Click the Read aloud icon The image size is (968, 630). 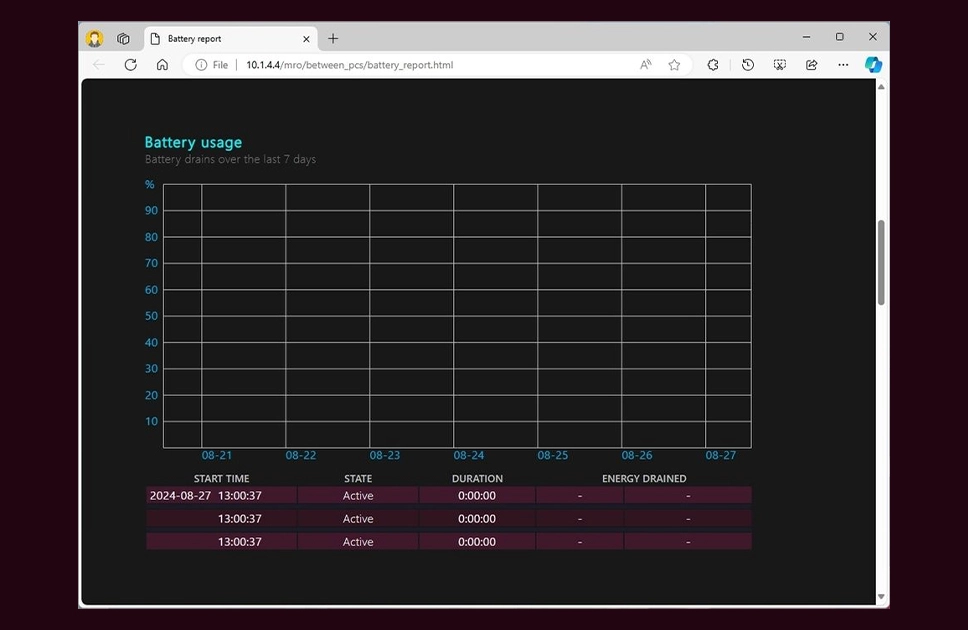pyautogui.click(x=645, y=65)
